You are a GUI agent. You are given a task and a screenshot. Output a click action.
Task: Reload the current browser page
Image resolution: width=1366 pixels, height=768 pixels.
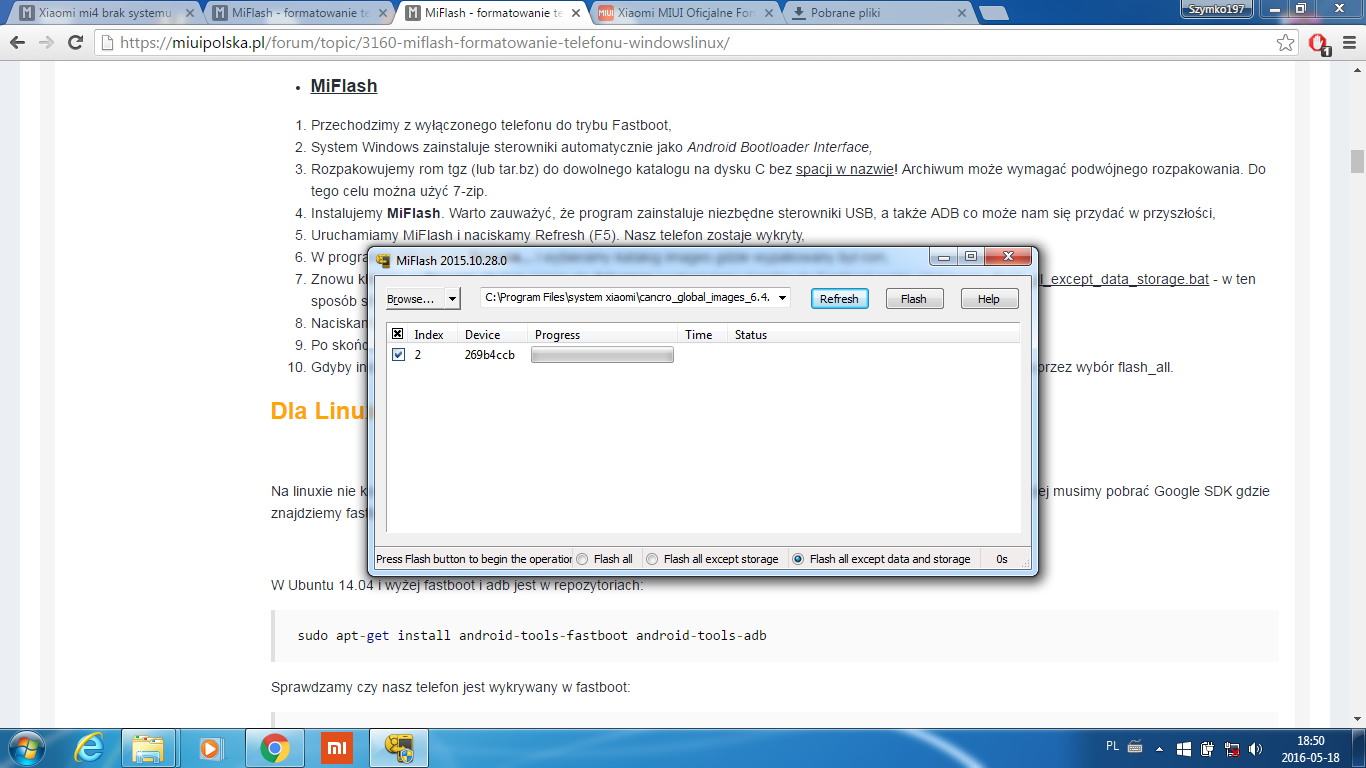[x=75, y=43]
